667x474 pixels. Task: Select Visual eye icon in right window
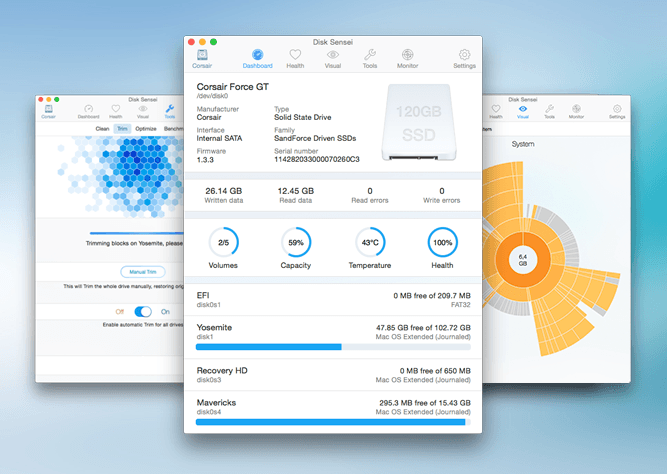(x=523, y=109)
